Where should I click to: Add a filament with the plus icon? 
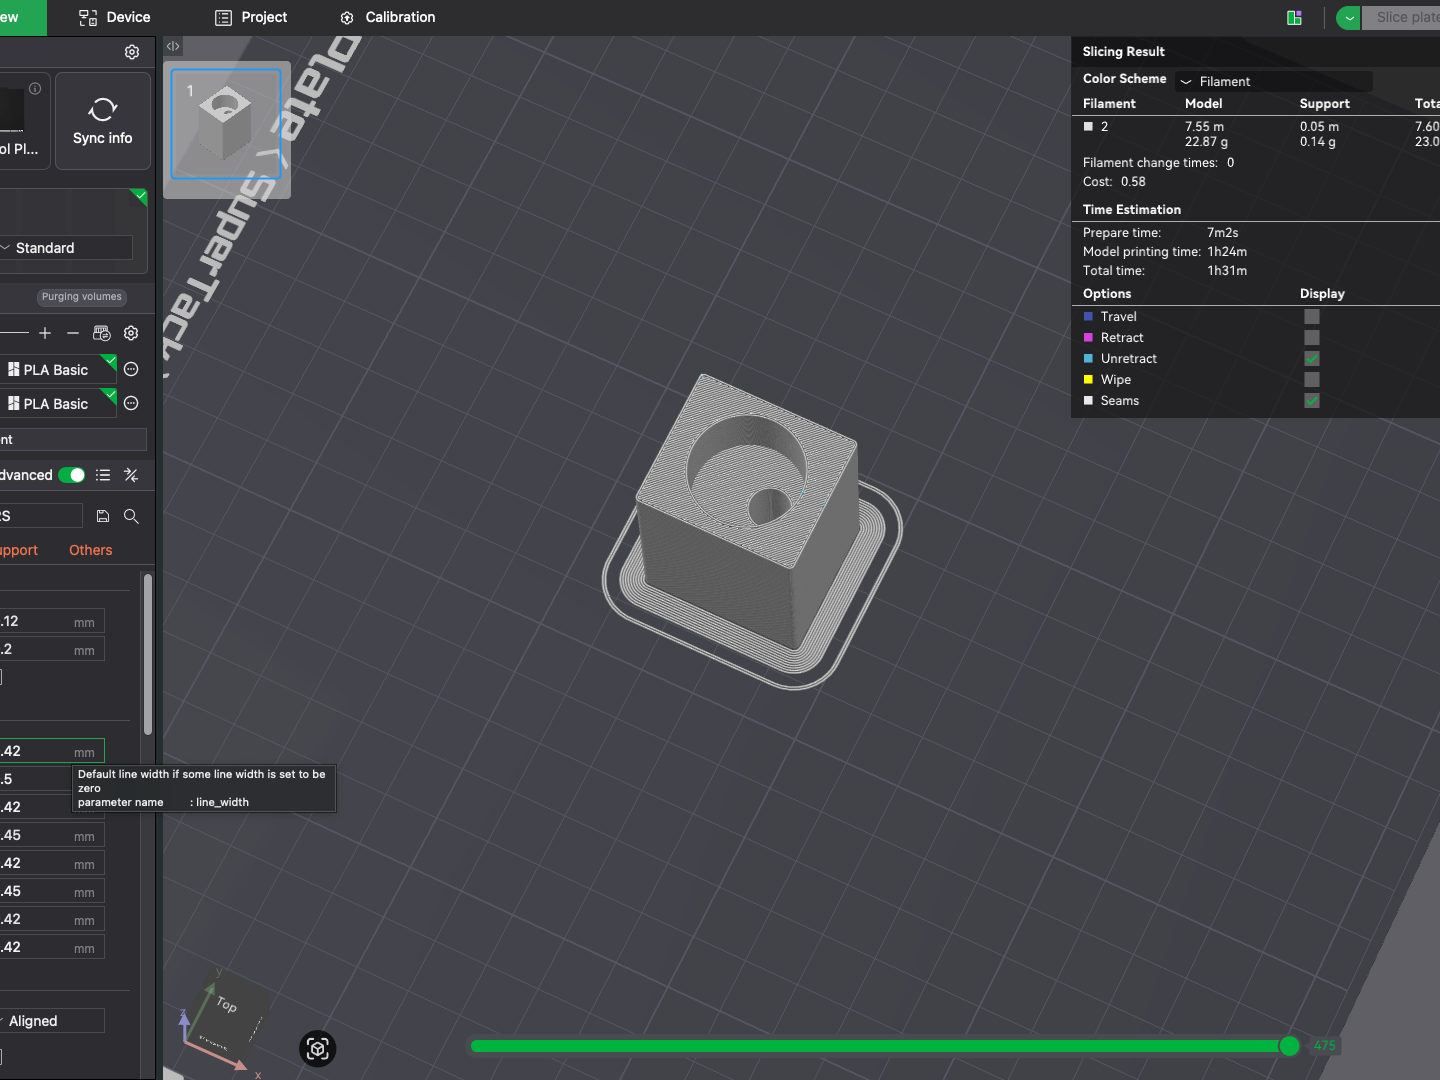(45, 333)
